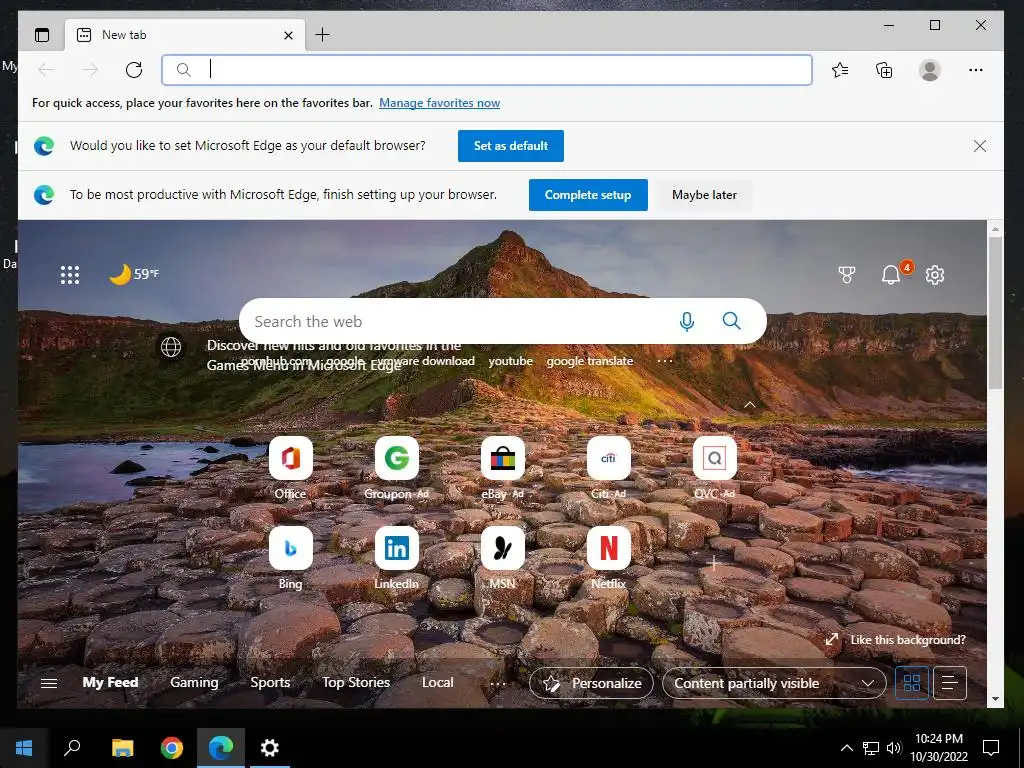Switch feed to list view
The width and height of the screenshot is (1024, 768).
tap(950, 683)
